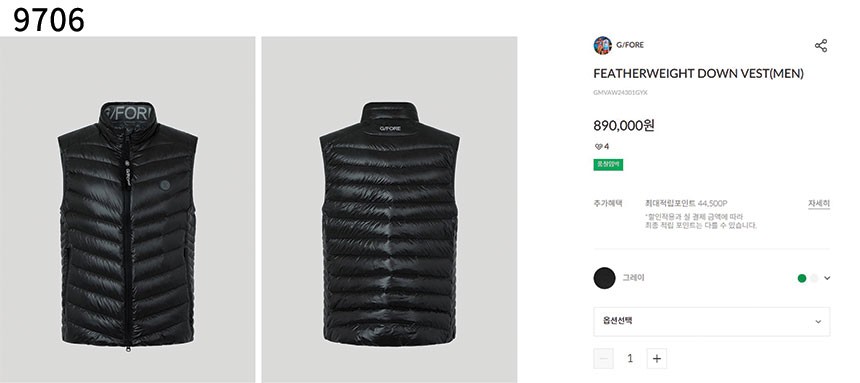Click the large black color swatch
The width and height of the screenshot is (860, 383).
point(604,278)
